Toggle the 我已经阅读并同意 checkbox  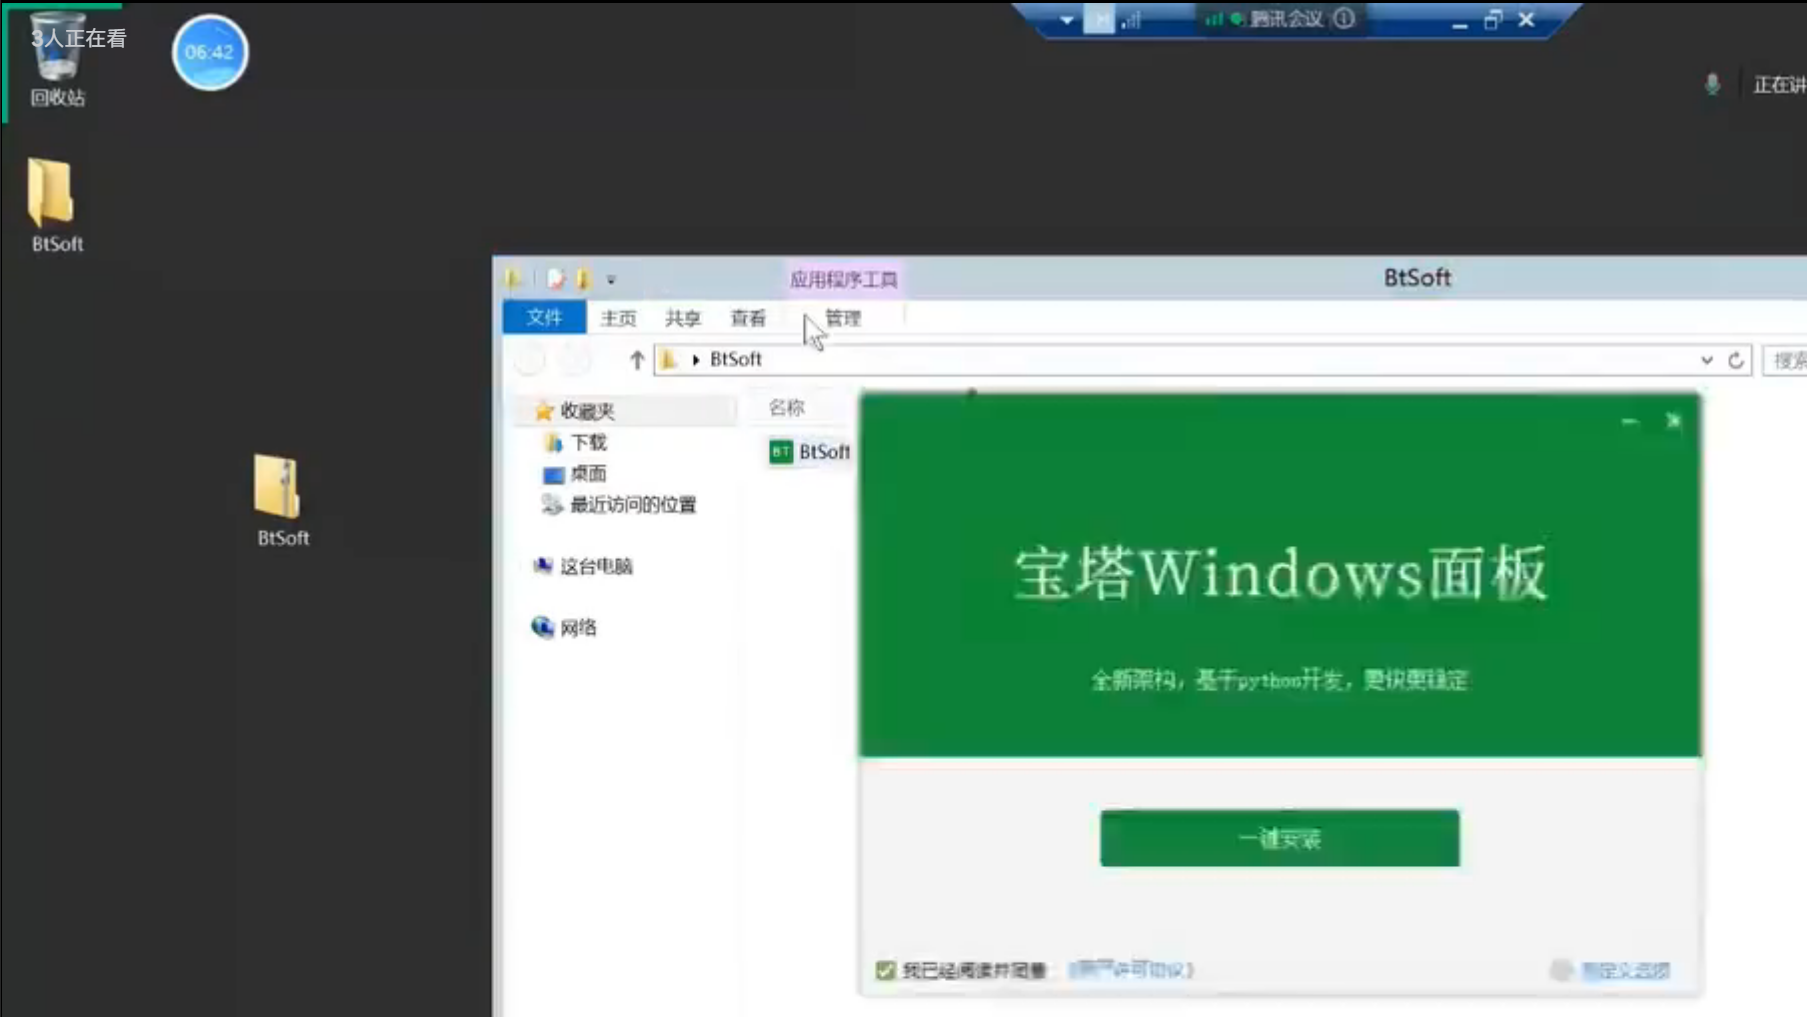pos(885,970)
